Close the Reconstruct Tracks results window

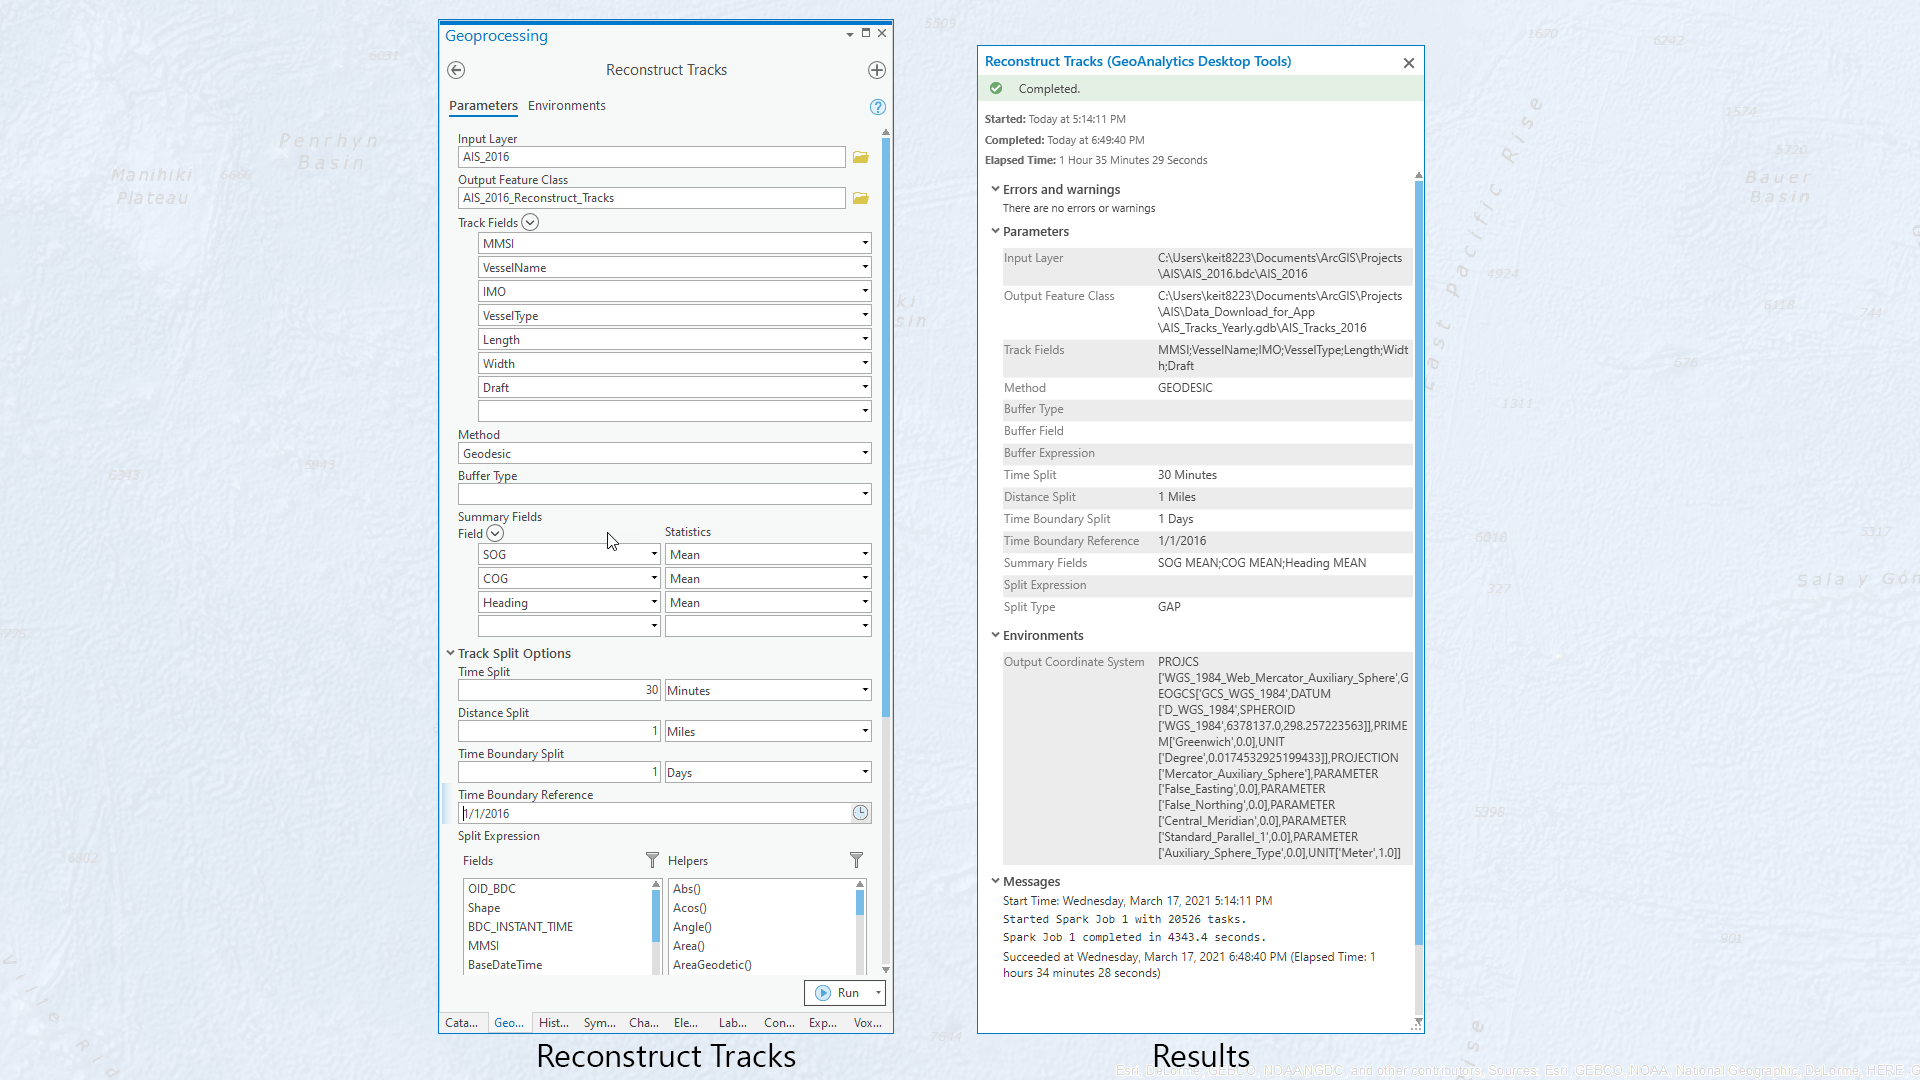click(x=1409, y=63)
